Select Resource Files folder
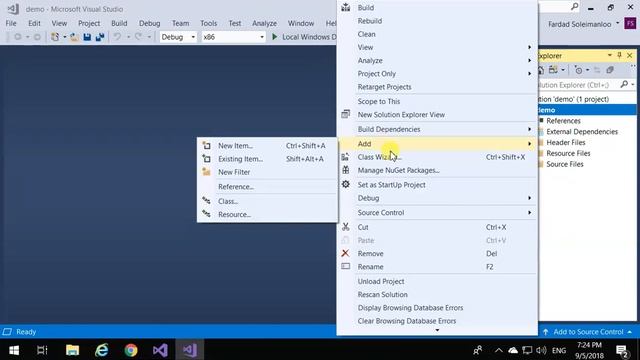Image resolution: width=640 pixels, height=360 pixels. coord(568,153)
